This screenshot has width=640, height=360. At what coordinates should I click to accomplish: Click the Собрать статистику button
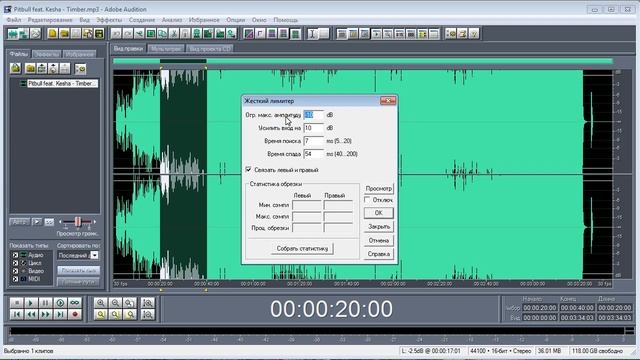point(302,249)
